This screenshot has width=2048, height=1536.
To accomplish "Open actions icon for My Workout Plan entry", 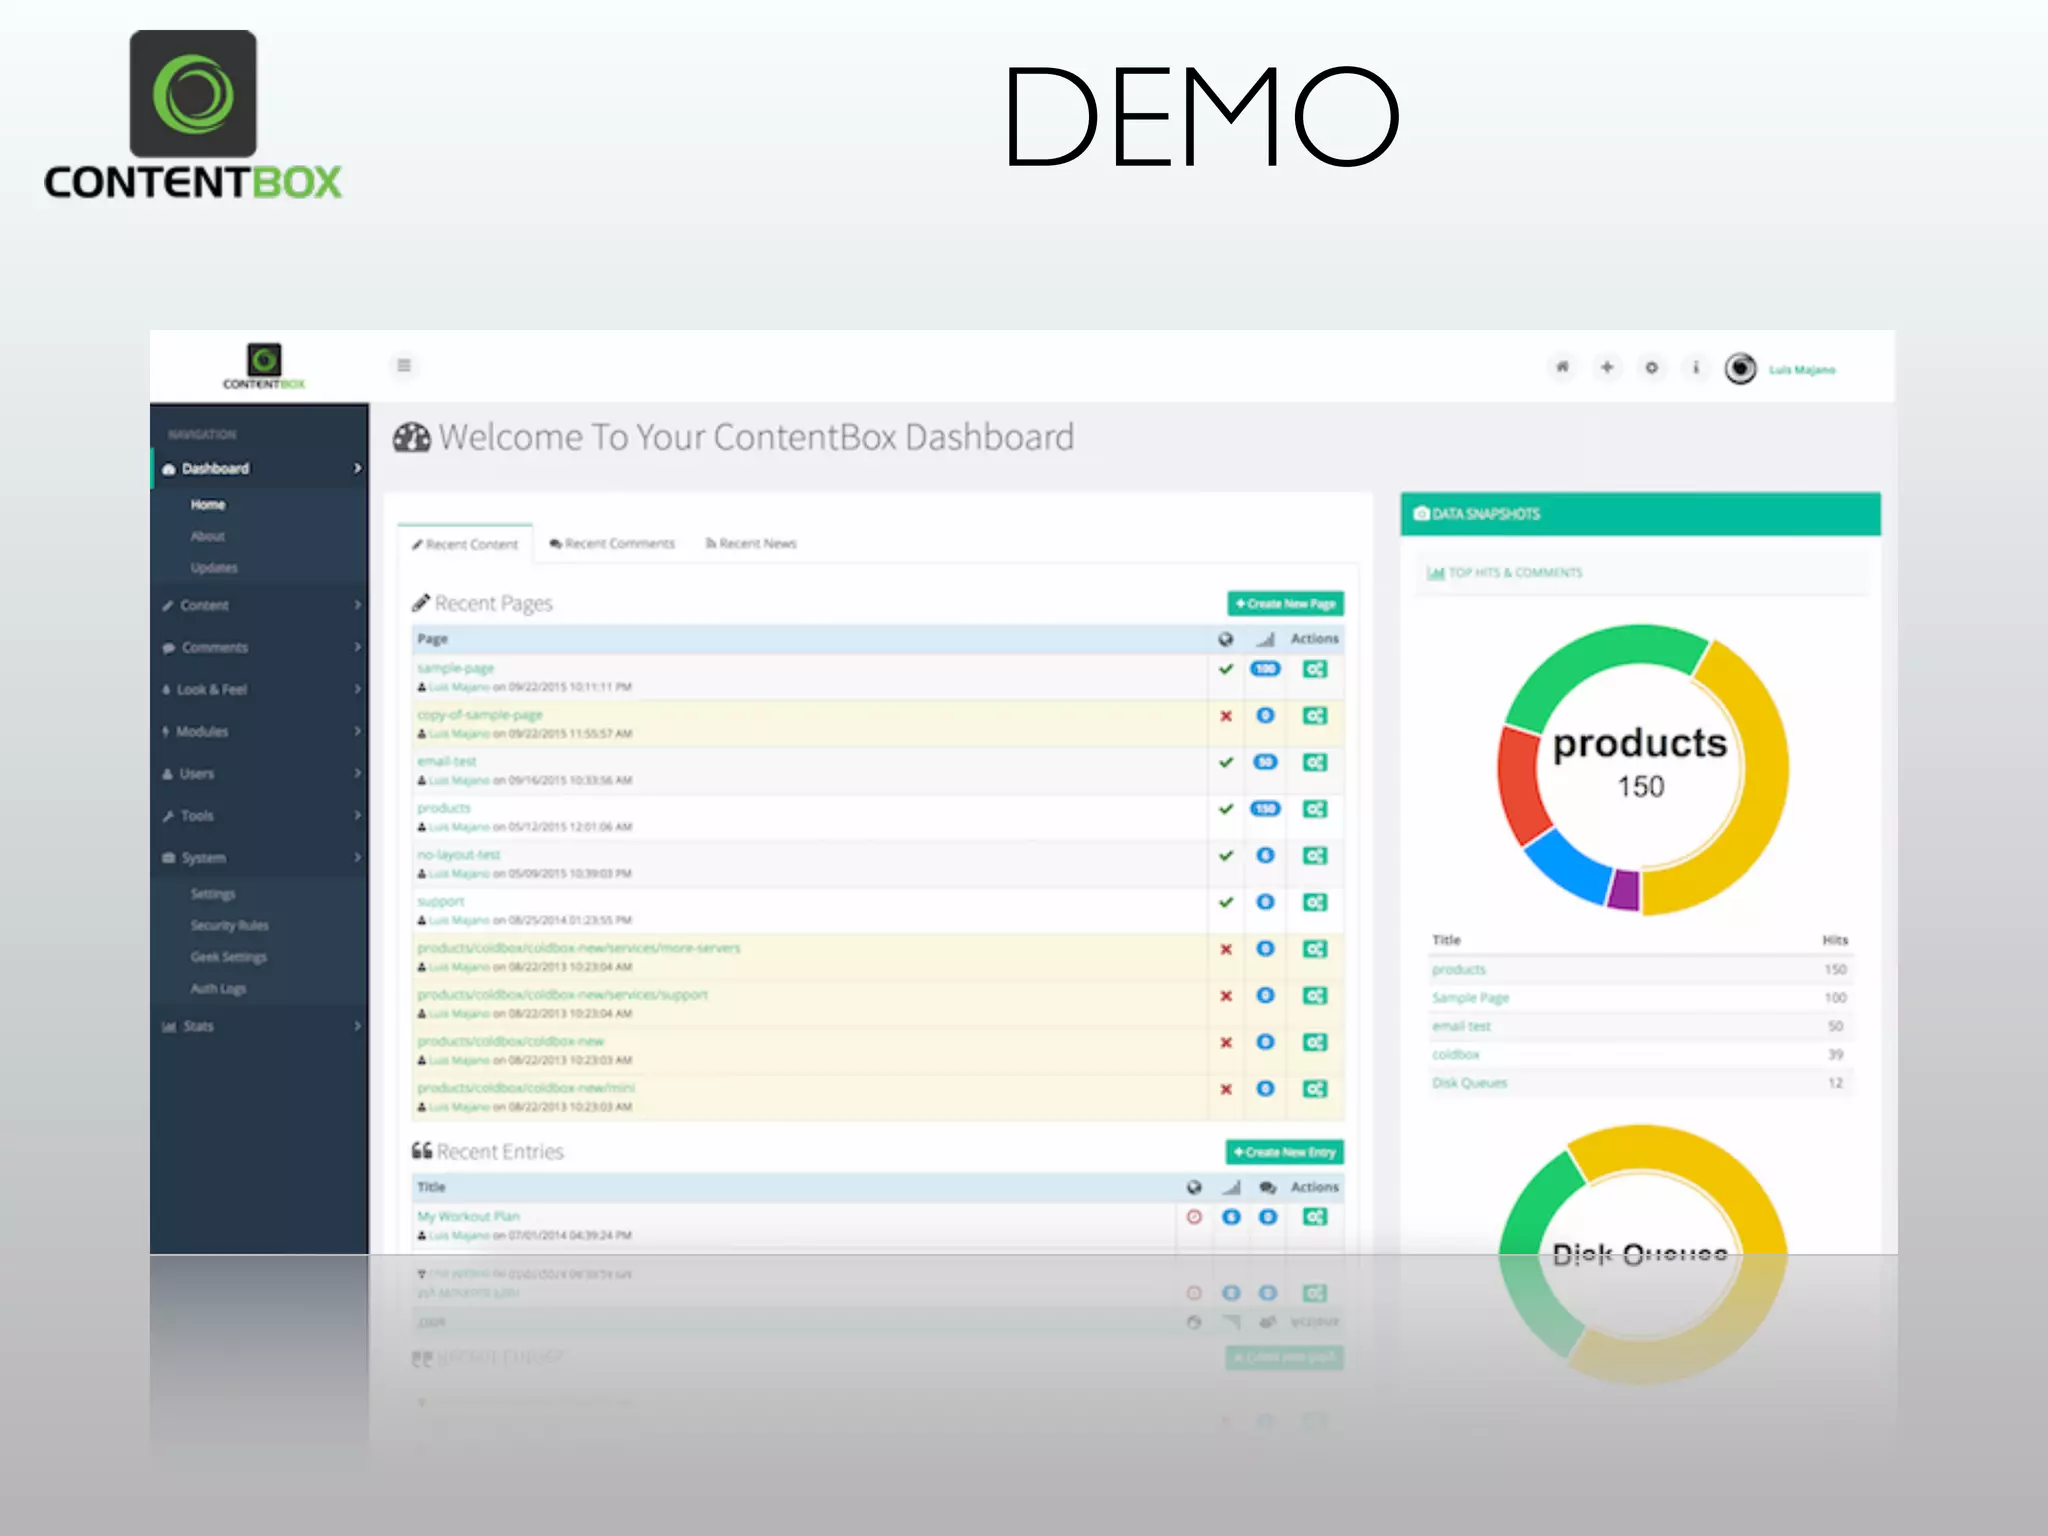I will point(1315,1217).
